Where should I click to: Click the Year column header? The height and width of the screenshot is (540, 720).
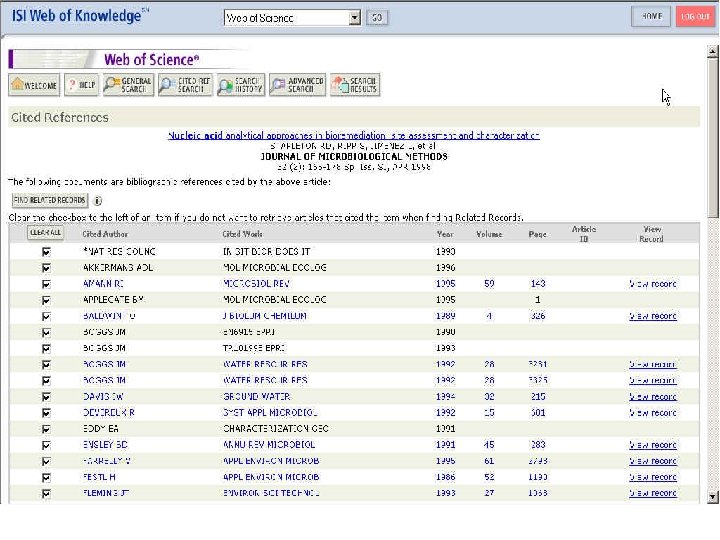(445, 234)
